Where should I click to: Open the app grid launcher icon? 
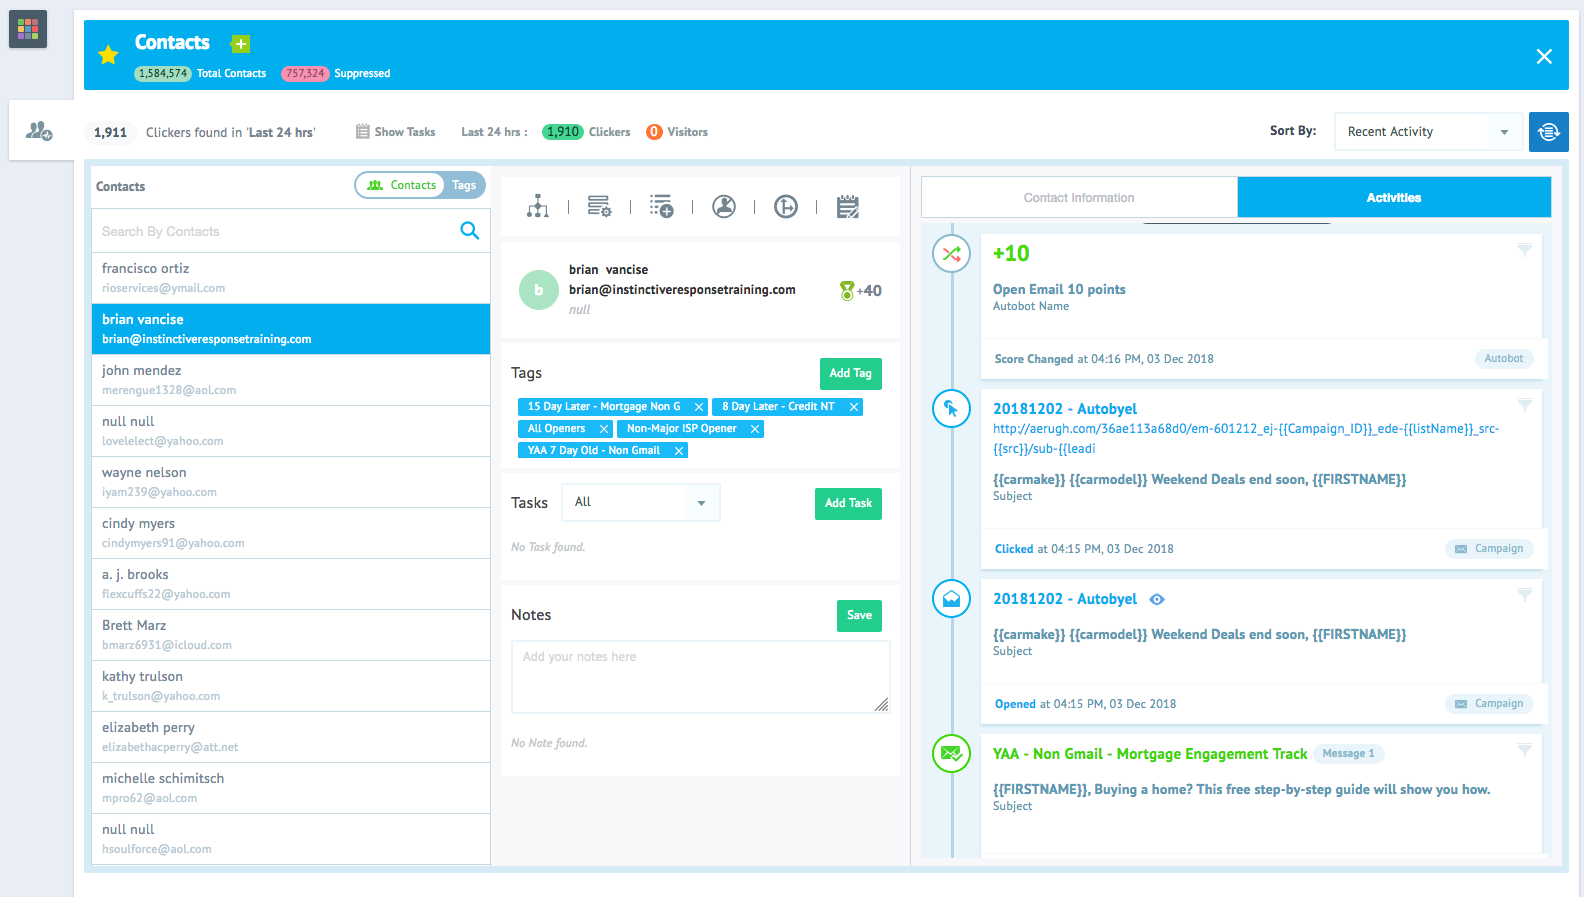28,29
